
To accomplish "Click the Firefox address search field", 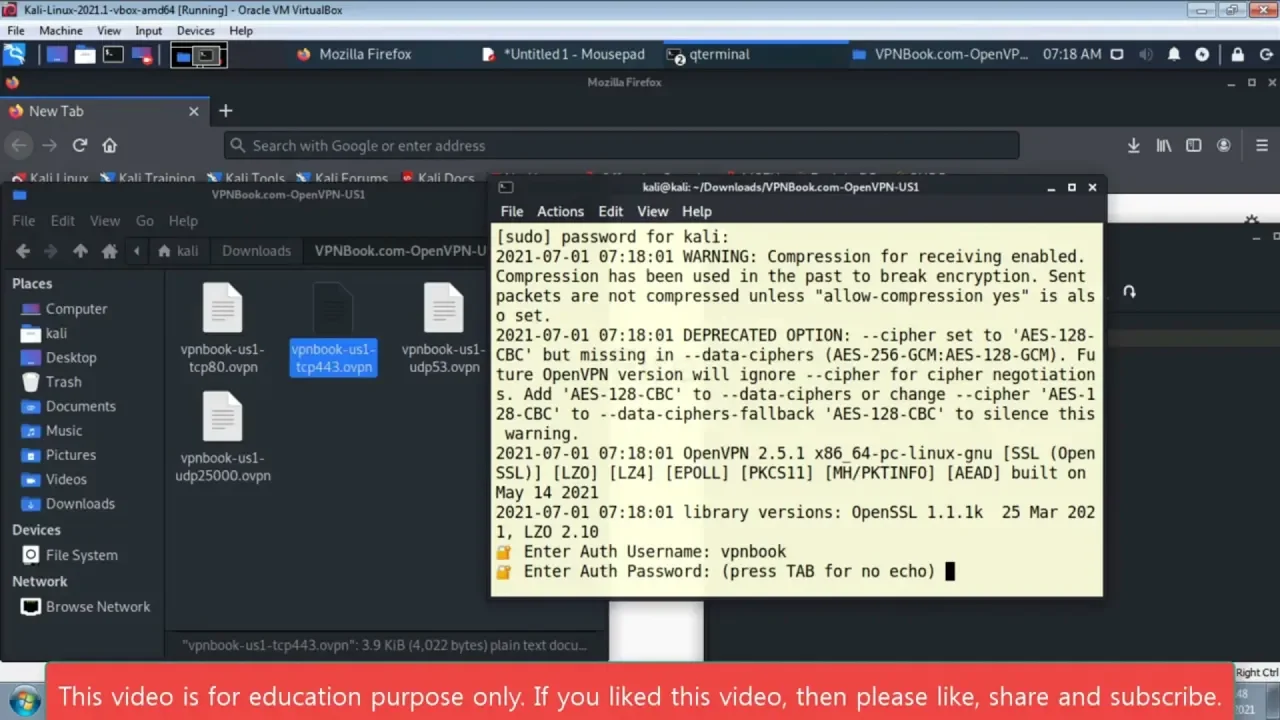I will pos(620,146).
